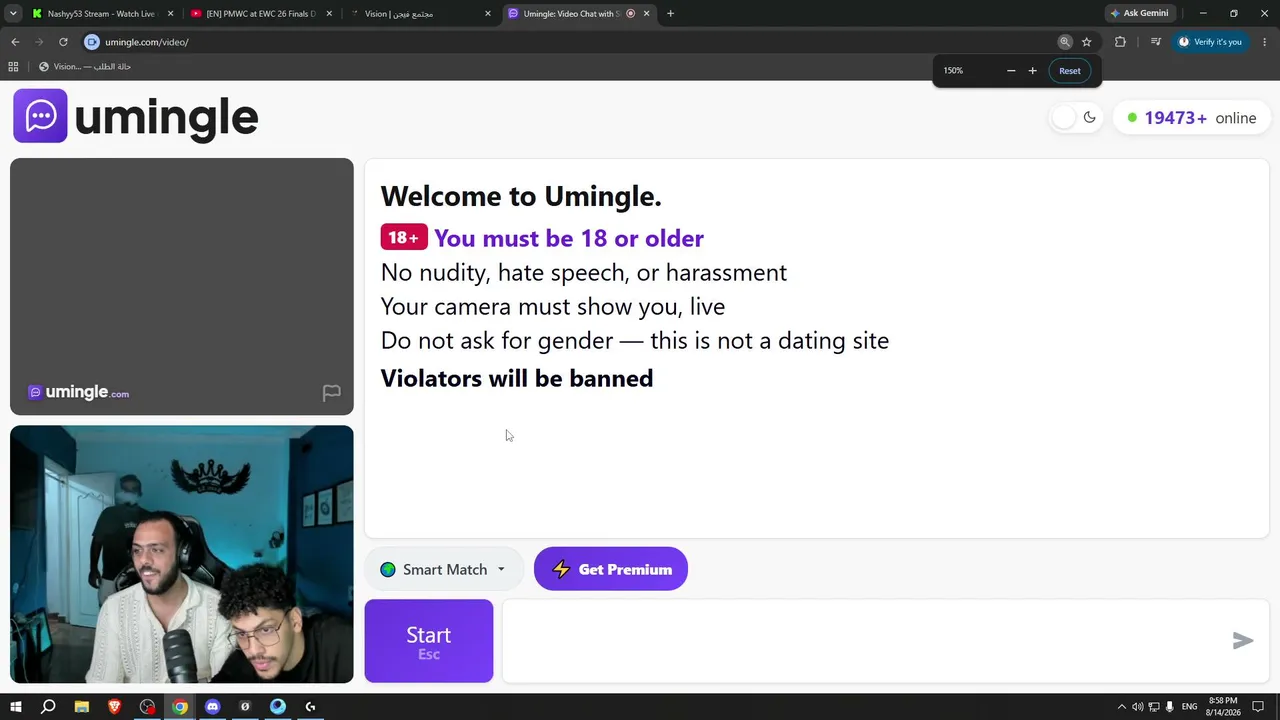Click your own webcam preview

(182, 555)
